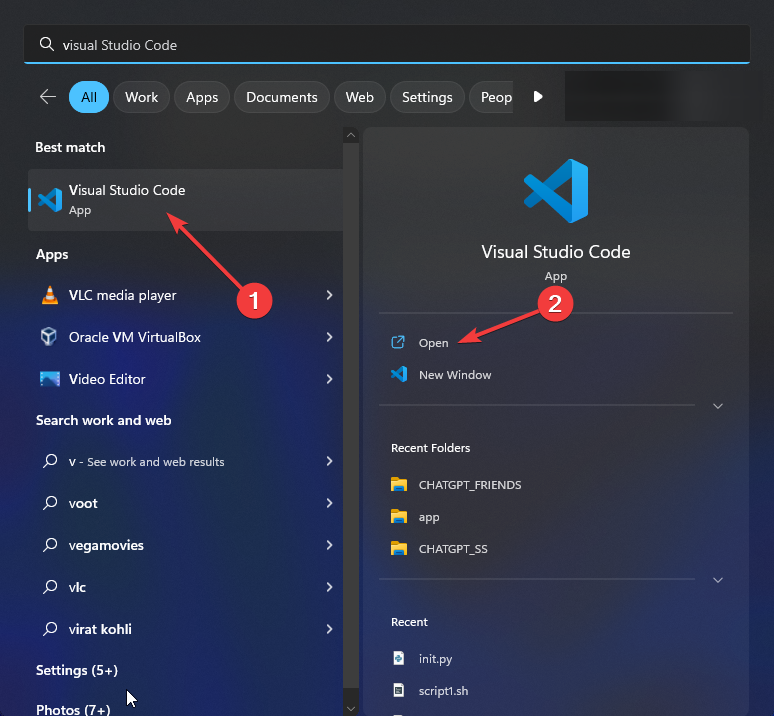Click the app folder icon in Recent Folders
The width and height of the screenshot is (774, 716).
[399, 517]
